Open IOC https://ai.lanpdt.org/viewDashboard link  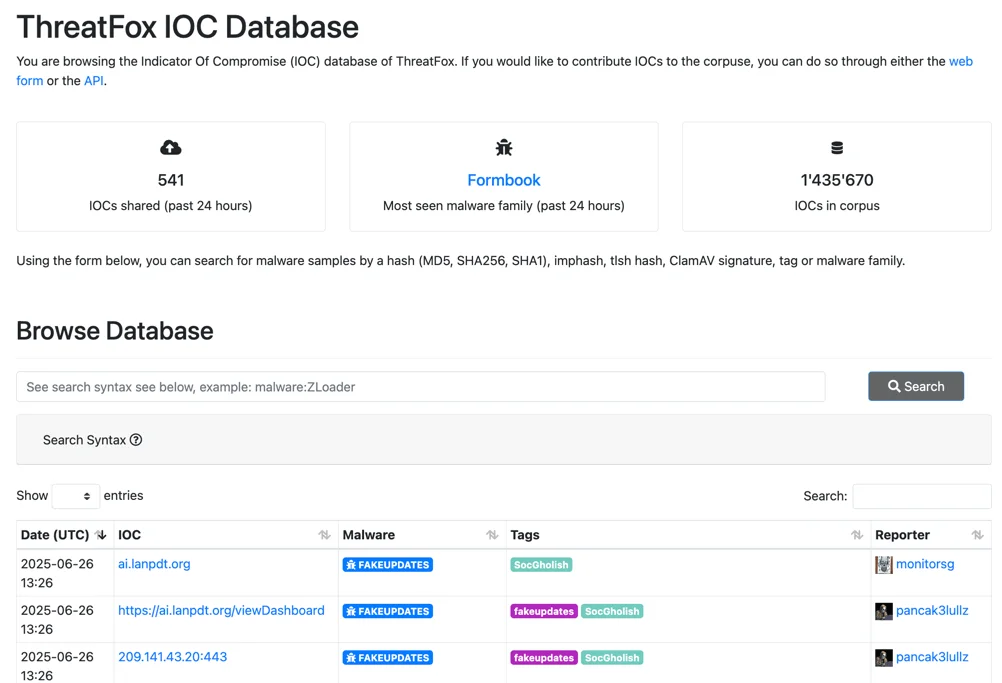[x=221, y=610]
